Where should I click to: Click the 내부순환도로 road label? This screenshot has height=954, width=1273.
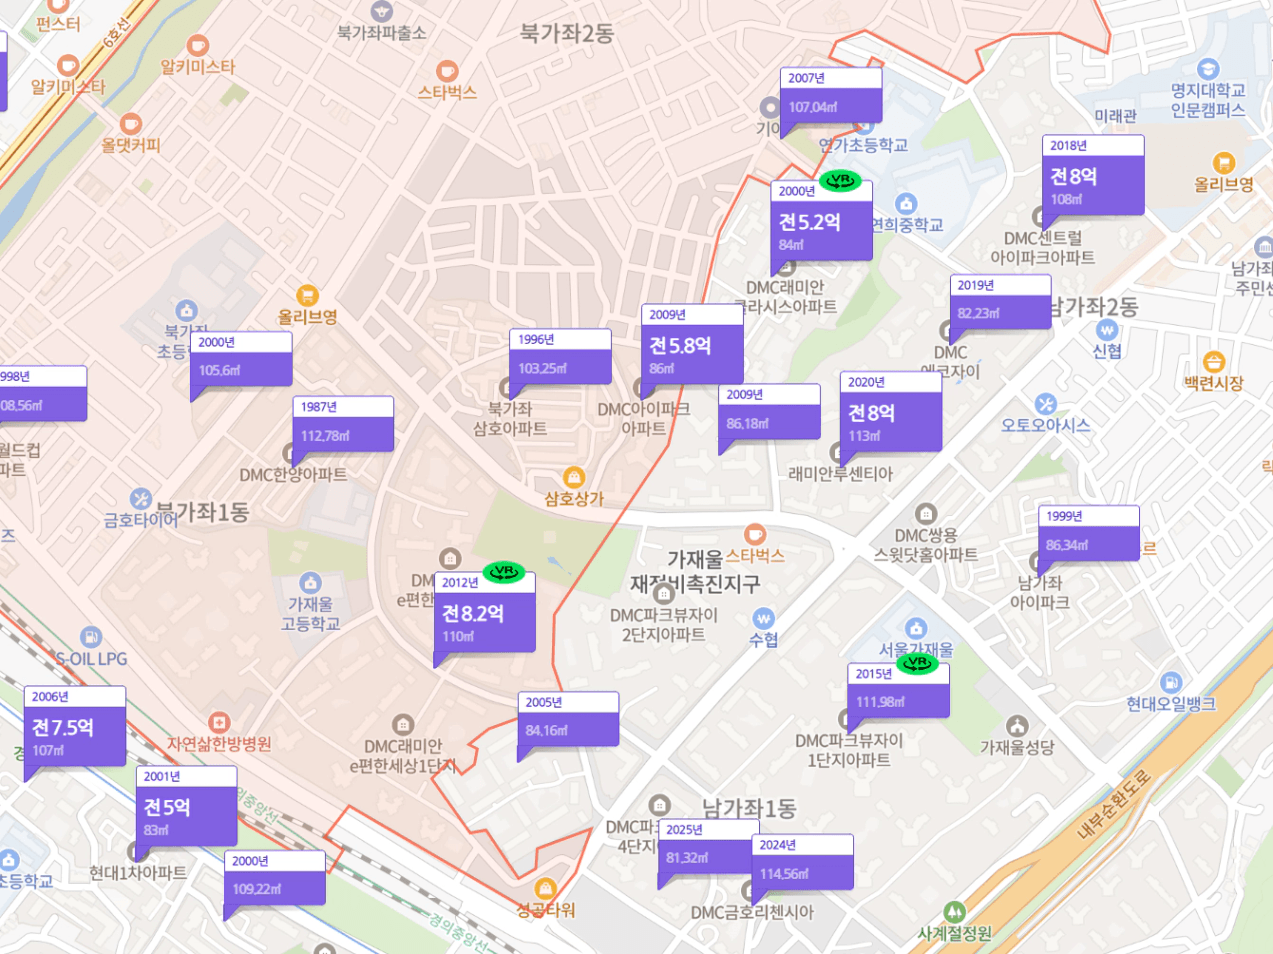click(x=1115, y=804)
